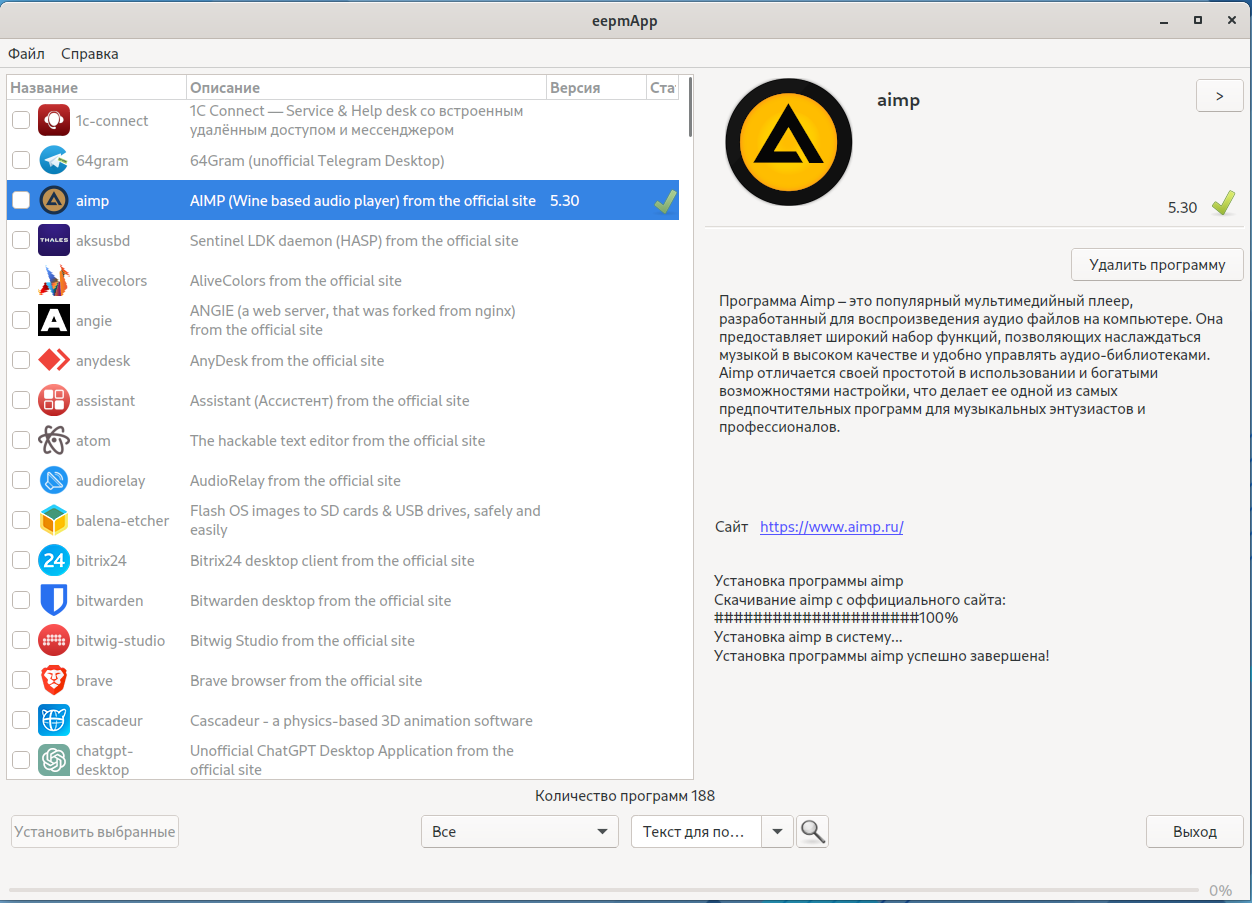Click the 64gram paper plane icon

click(x=54, y=160)
